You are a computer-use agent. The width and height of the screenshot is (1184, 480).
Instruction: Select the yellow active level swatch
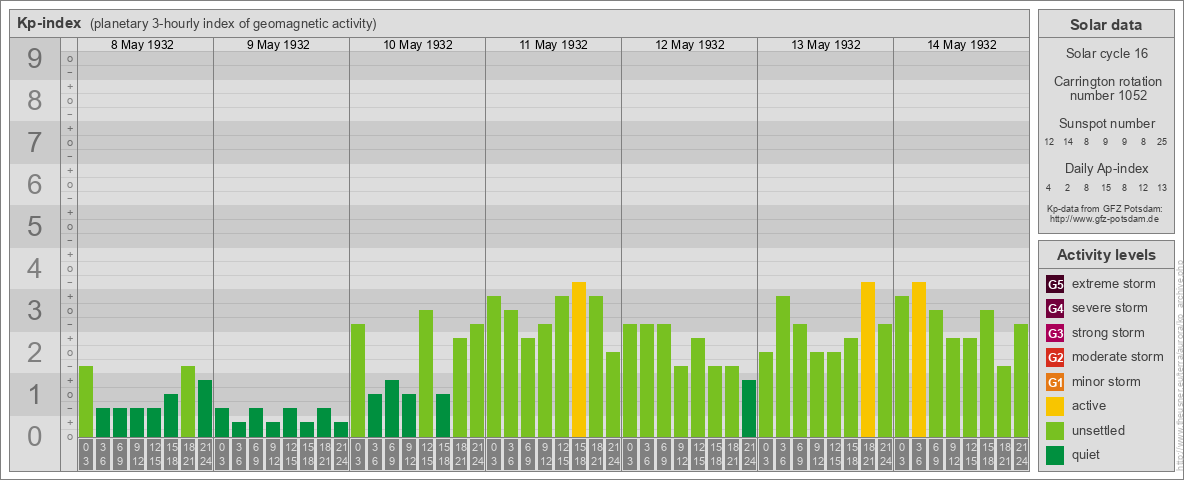click(1055, 406)
